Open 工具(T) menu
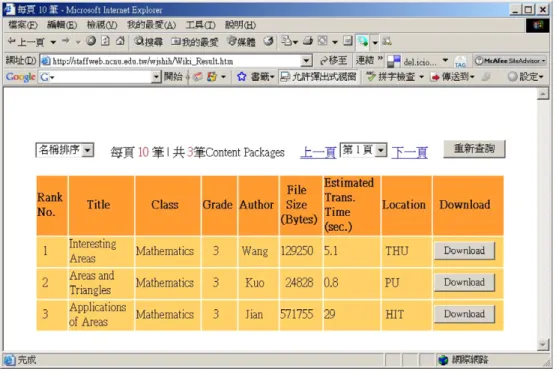556x372 pixels. [x=200, y=25]
